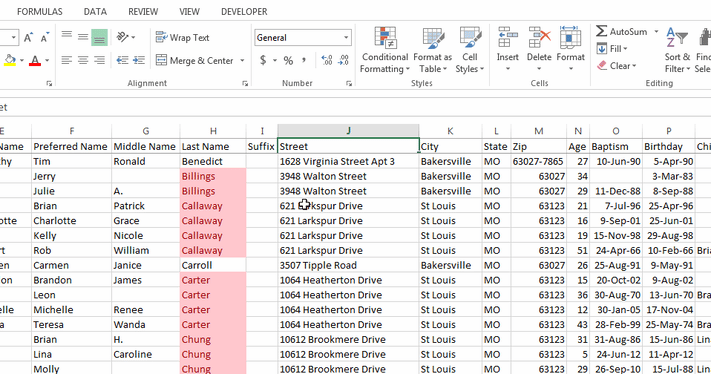This screenshot has height=374, width=711.
Task: Apply the yellow fill color
Action: (x=10, y=60)
